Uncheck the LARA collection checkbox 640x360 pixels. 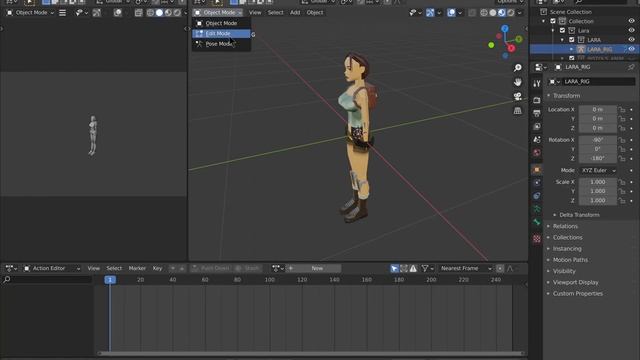coord(572,40)
